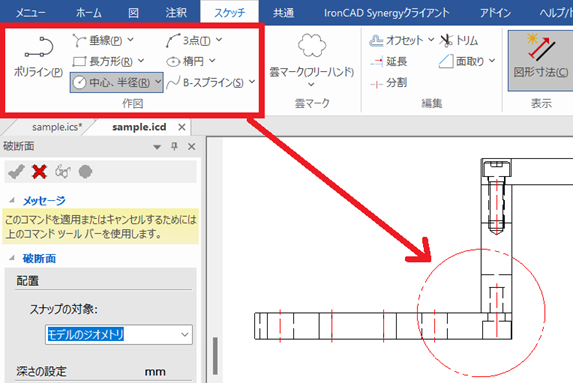Collapse the メッセージ section
The height and width of the screenshot is (383, 573).
(12, 200)
